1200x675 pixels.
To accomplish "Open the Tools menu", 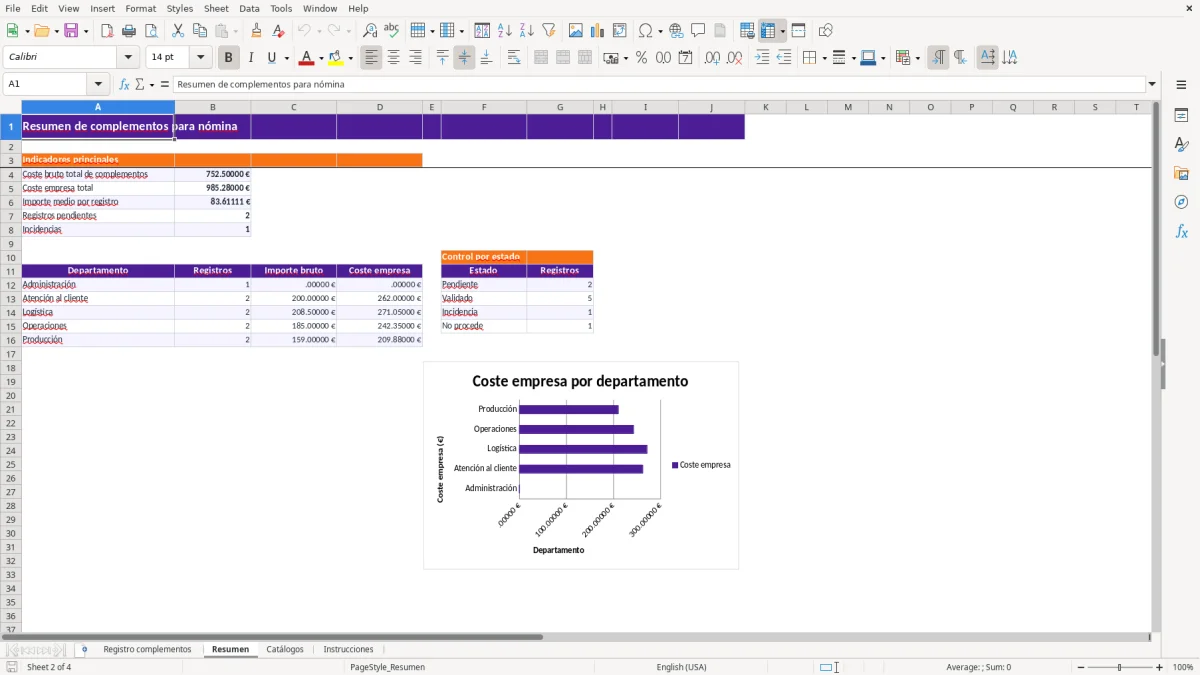I will pos(281,8).
